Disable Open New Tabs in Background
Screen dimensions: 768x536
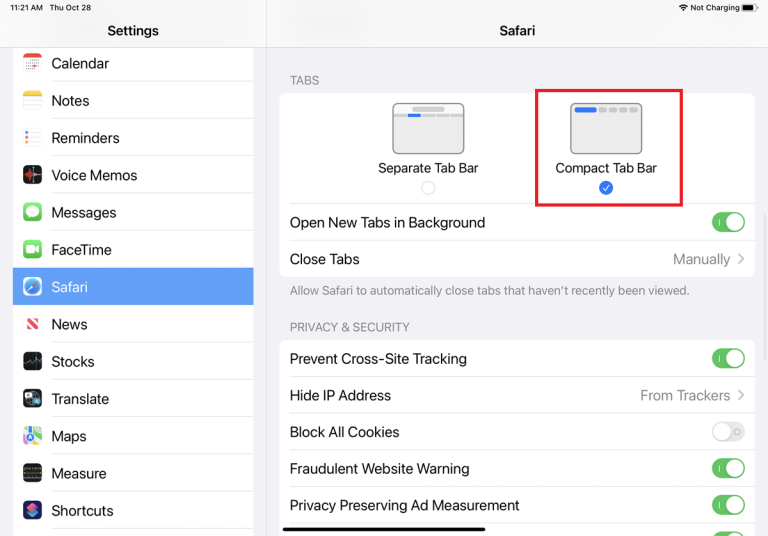coord(727,222)
